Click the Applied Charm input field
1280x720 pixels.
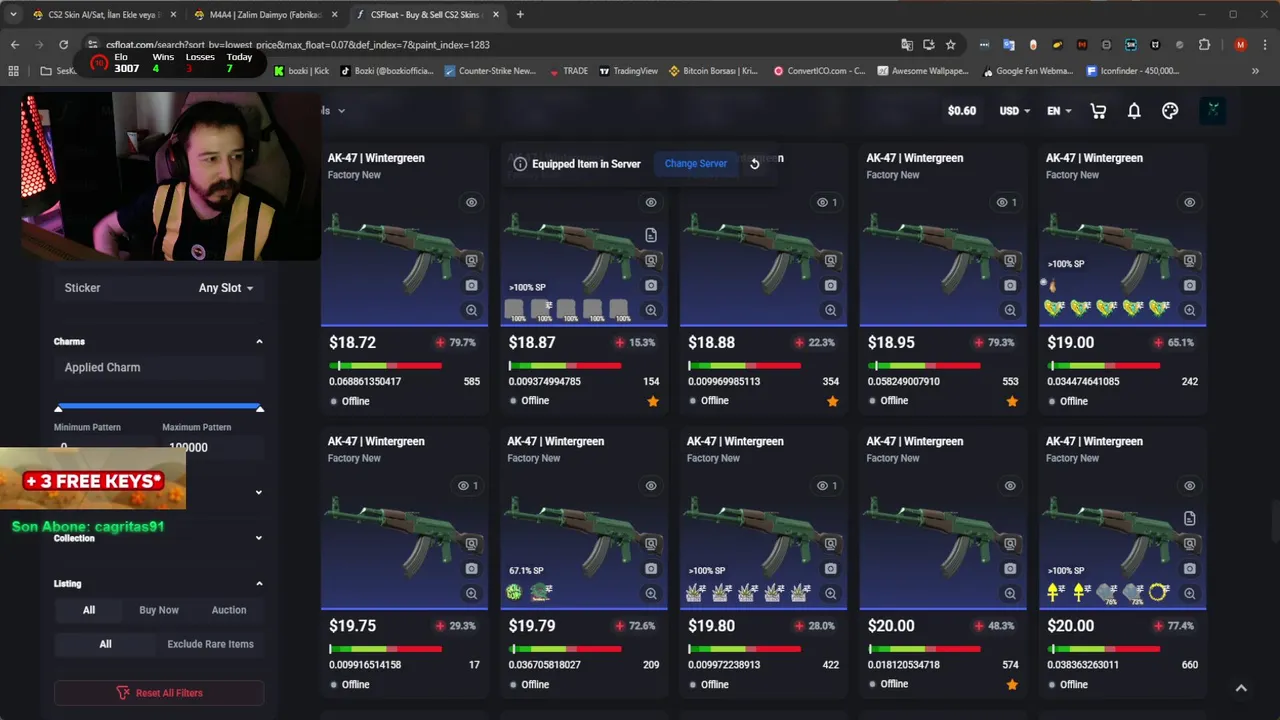159,368
